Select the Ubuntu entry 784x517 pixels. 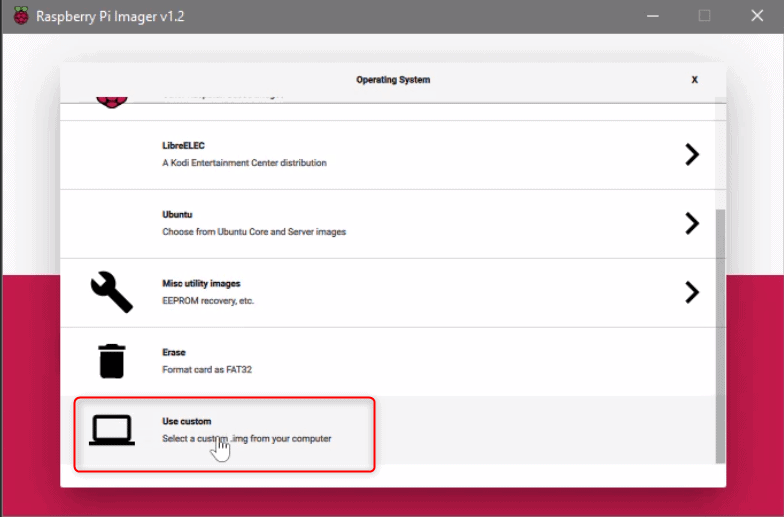(388, 224)
